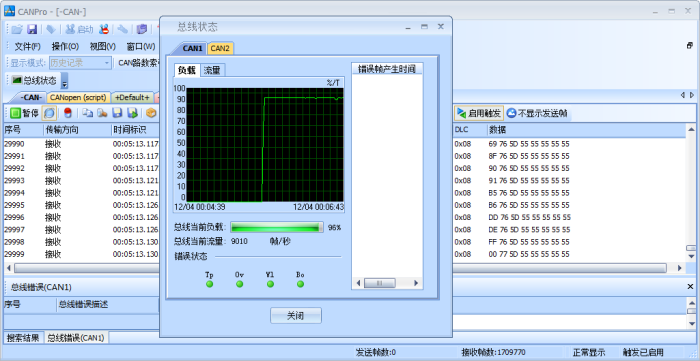The height and width of the screenshot is (361, 700).
Task: Click the orange package box icon
Action: click(151, 113)
